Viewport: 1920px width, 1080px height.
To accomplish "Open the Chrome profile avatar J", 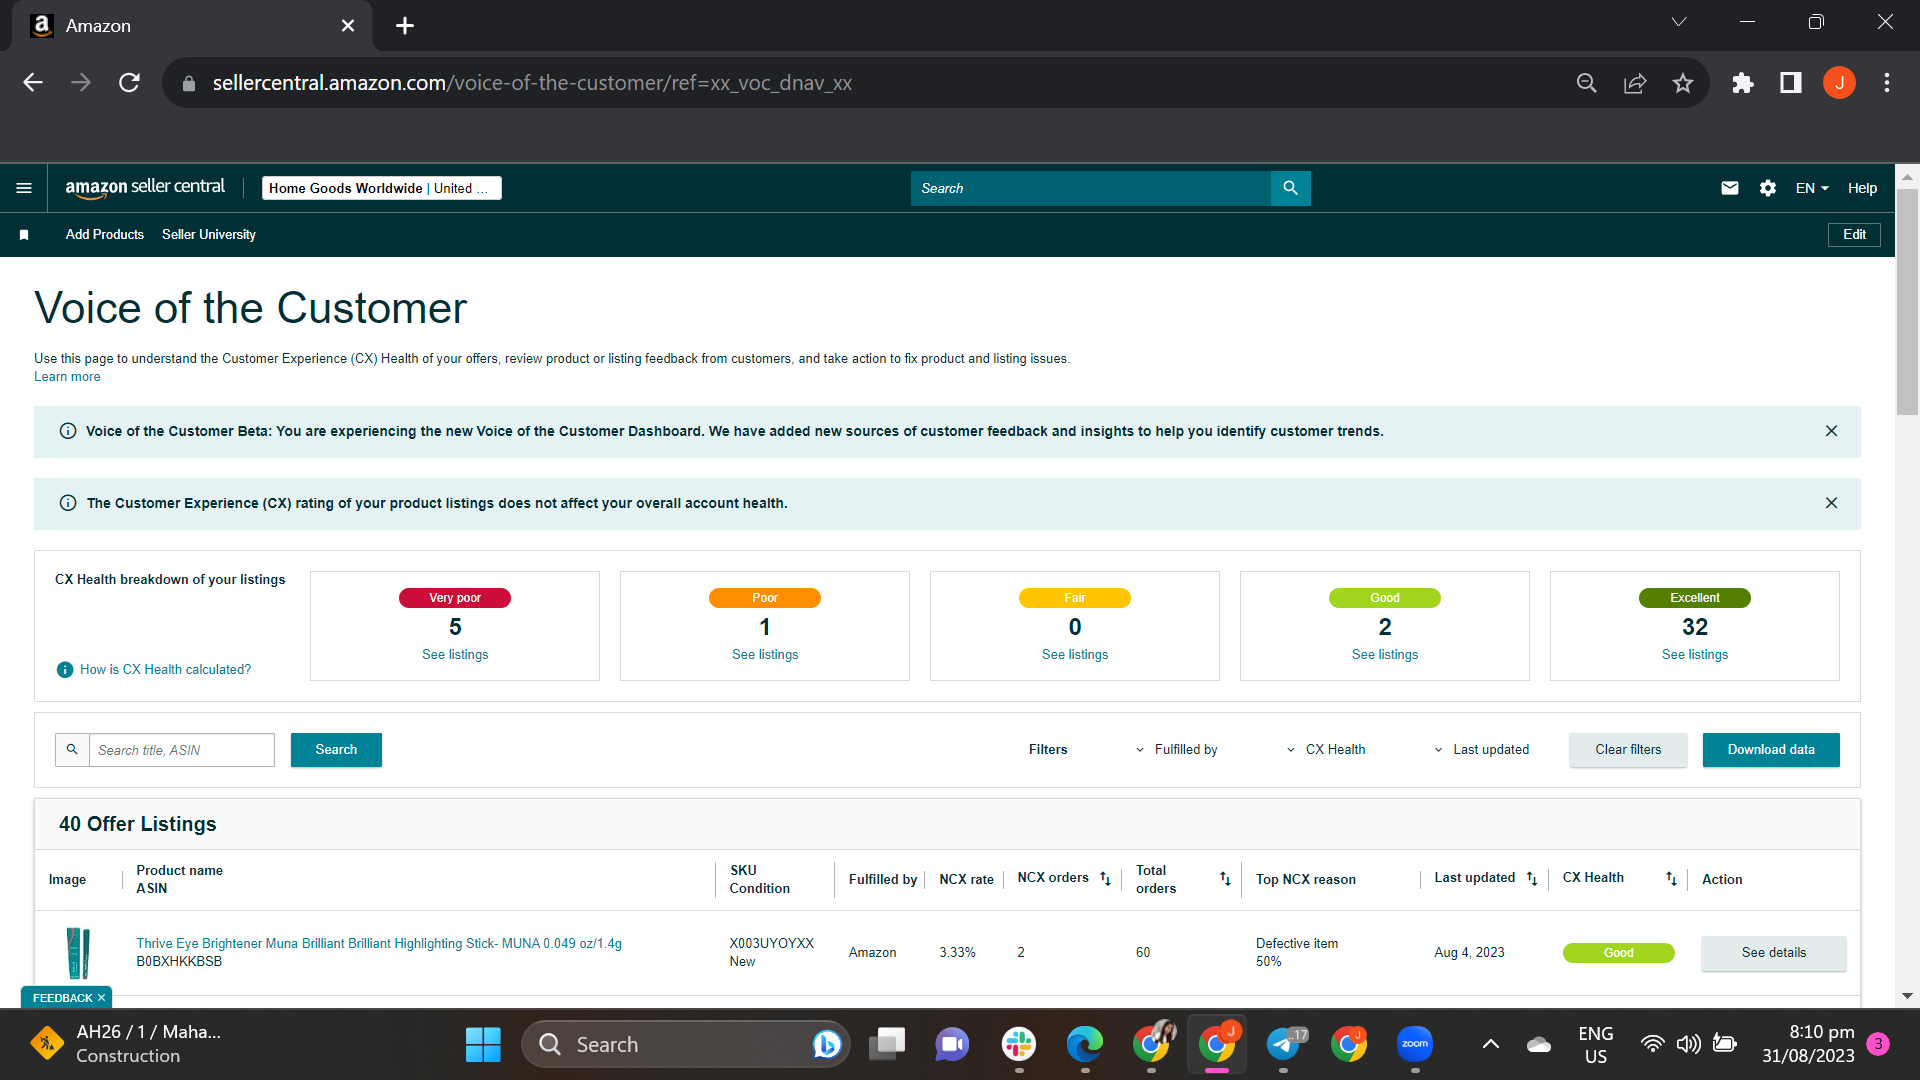I will click(x=1839, y=83).
